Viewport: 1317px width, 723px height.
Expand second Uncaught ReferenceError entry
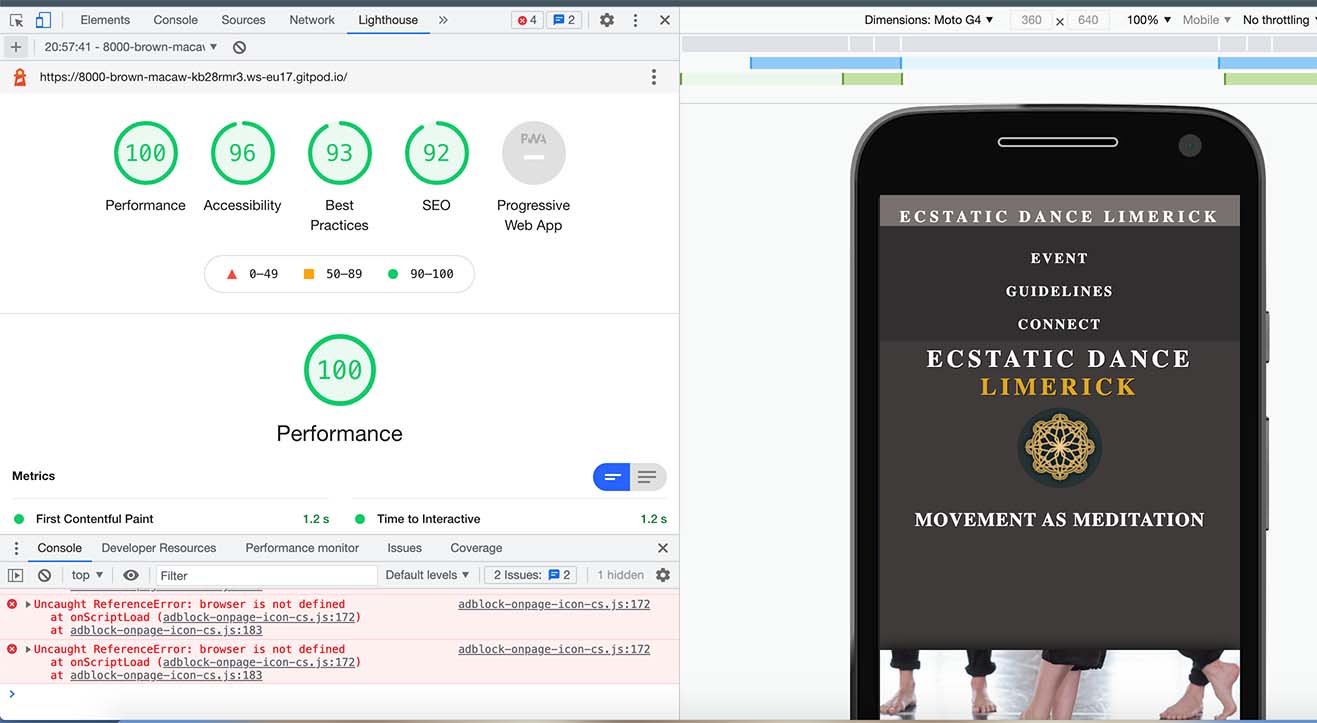click(28, 649)
